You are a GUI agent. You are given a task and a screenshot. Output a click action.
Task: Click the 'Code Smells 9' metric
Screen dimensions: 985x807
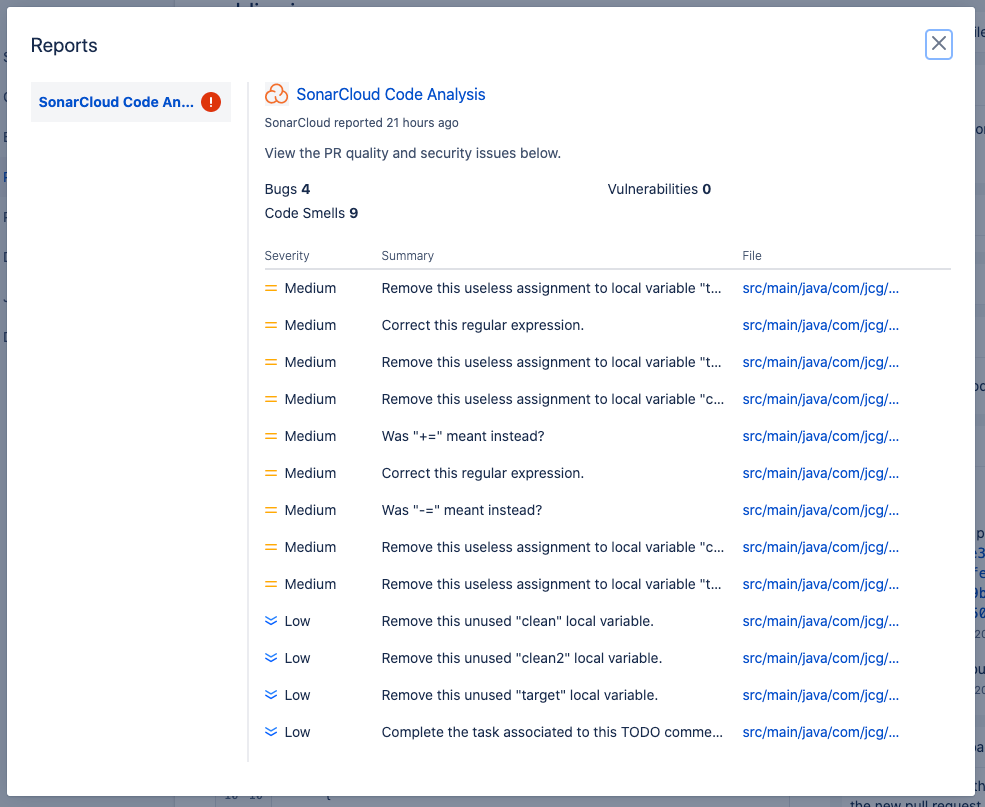311,213
